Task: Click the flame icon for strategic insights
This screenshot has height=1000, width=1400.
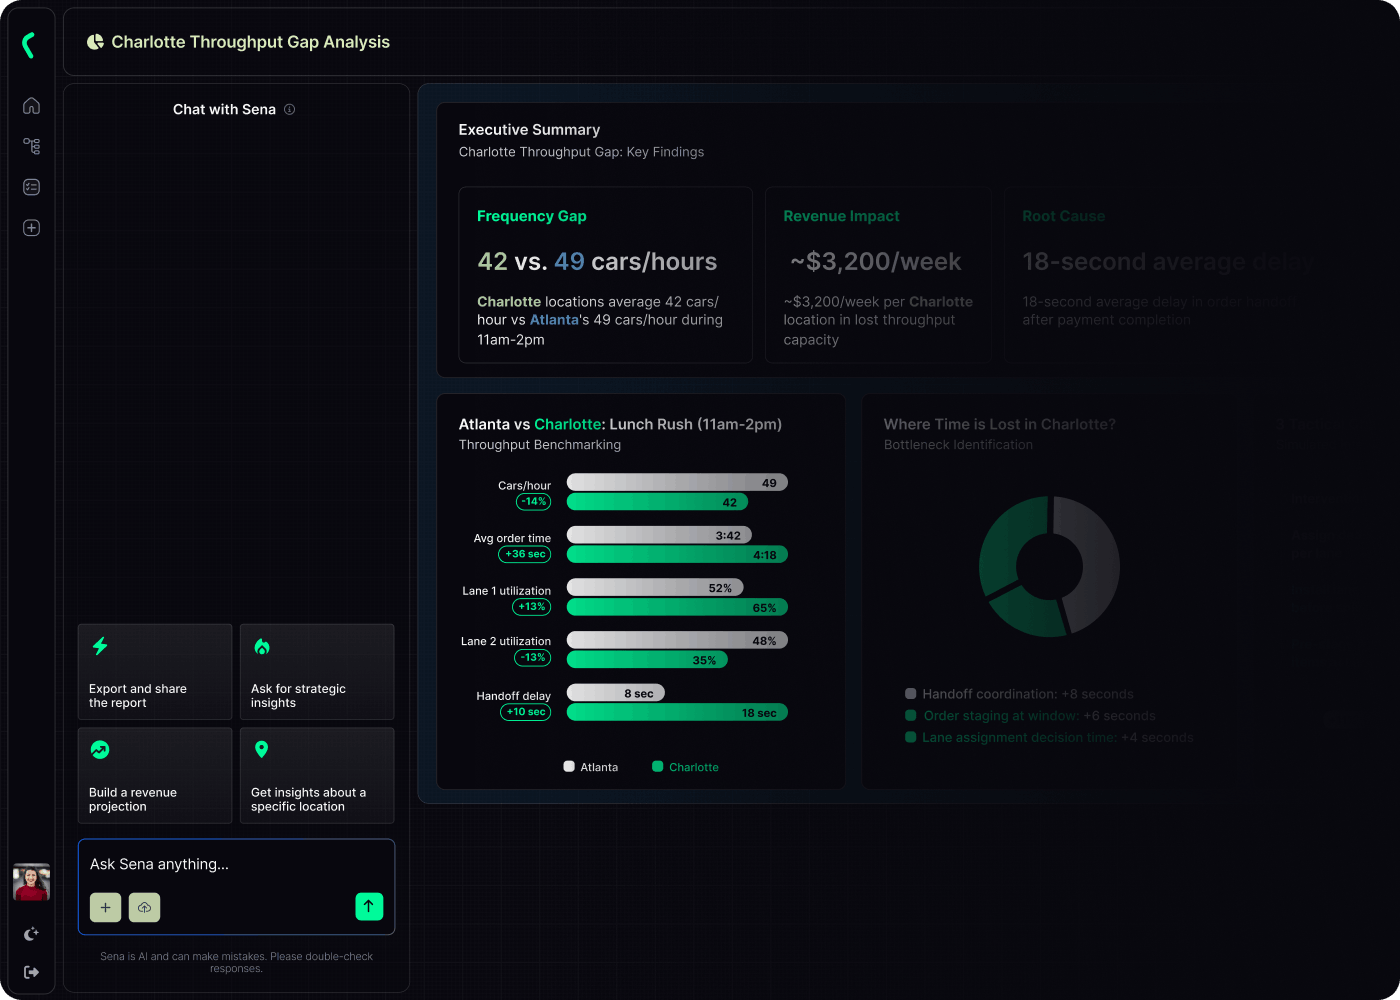Action: coord(262,647)
